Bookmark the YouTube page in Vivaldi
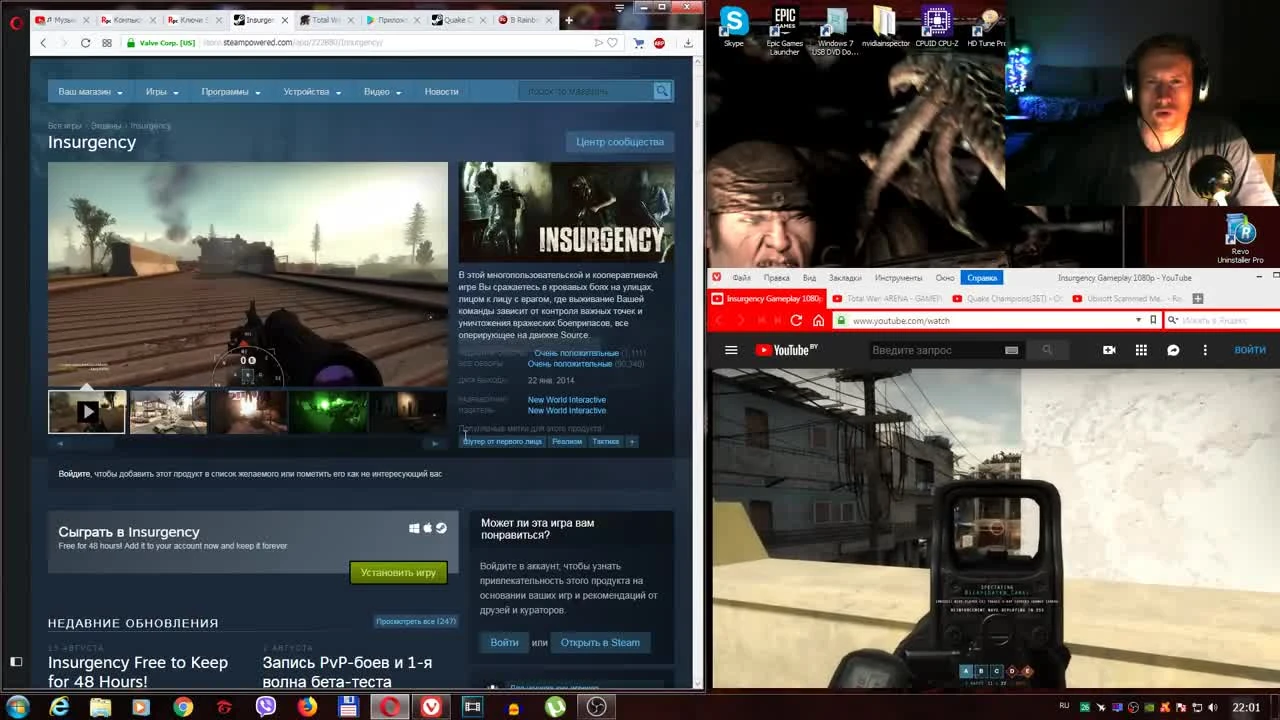Screen dimensions: 1280x720 coord(1153,320)
